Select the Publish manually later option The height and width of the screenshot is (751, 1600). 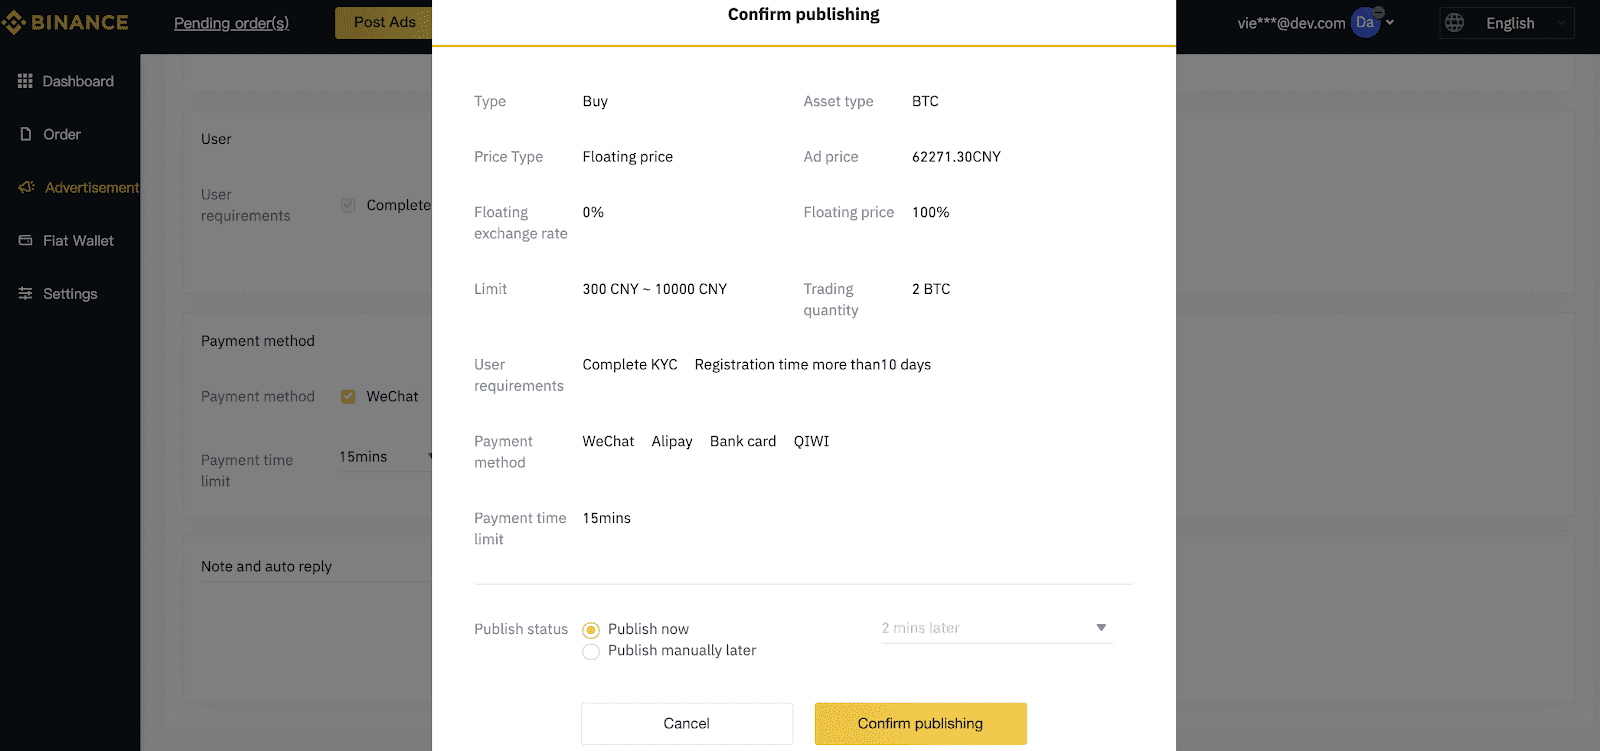(591, 652)
